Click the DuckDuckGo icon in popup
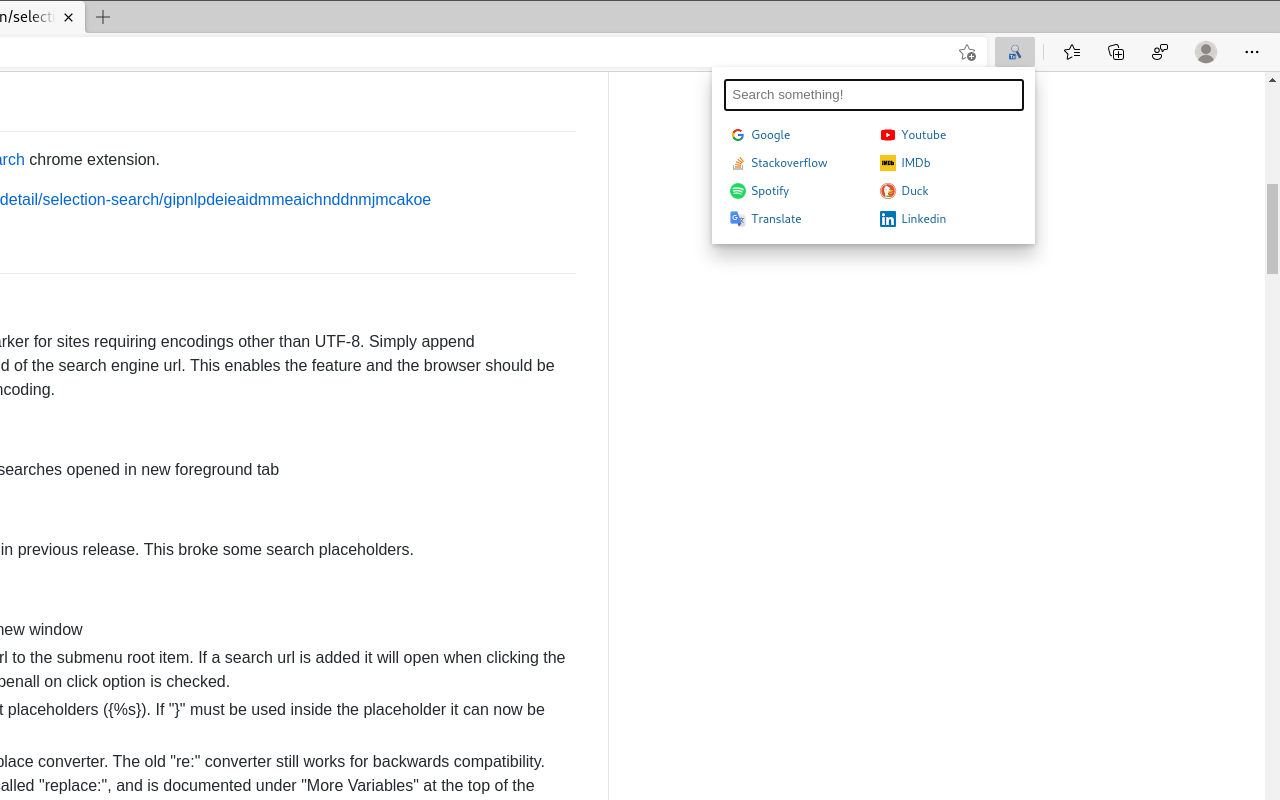Viewport: 1280px width, 800px height. (888, 191)
